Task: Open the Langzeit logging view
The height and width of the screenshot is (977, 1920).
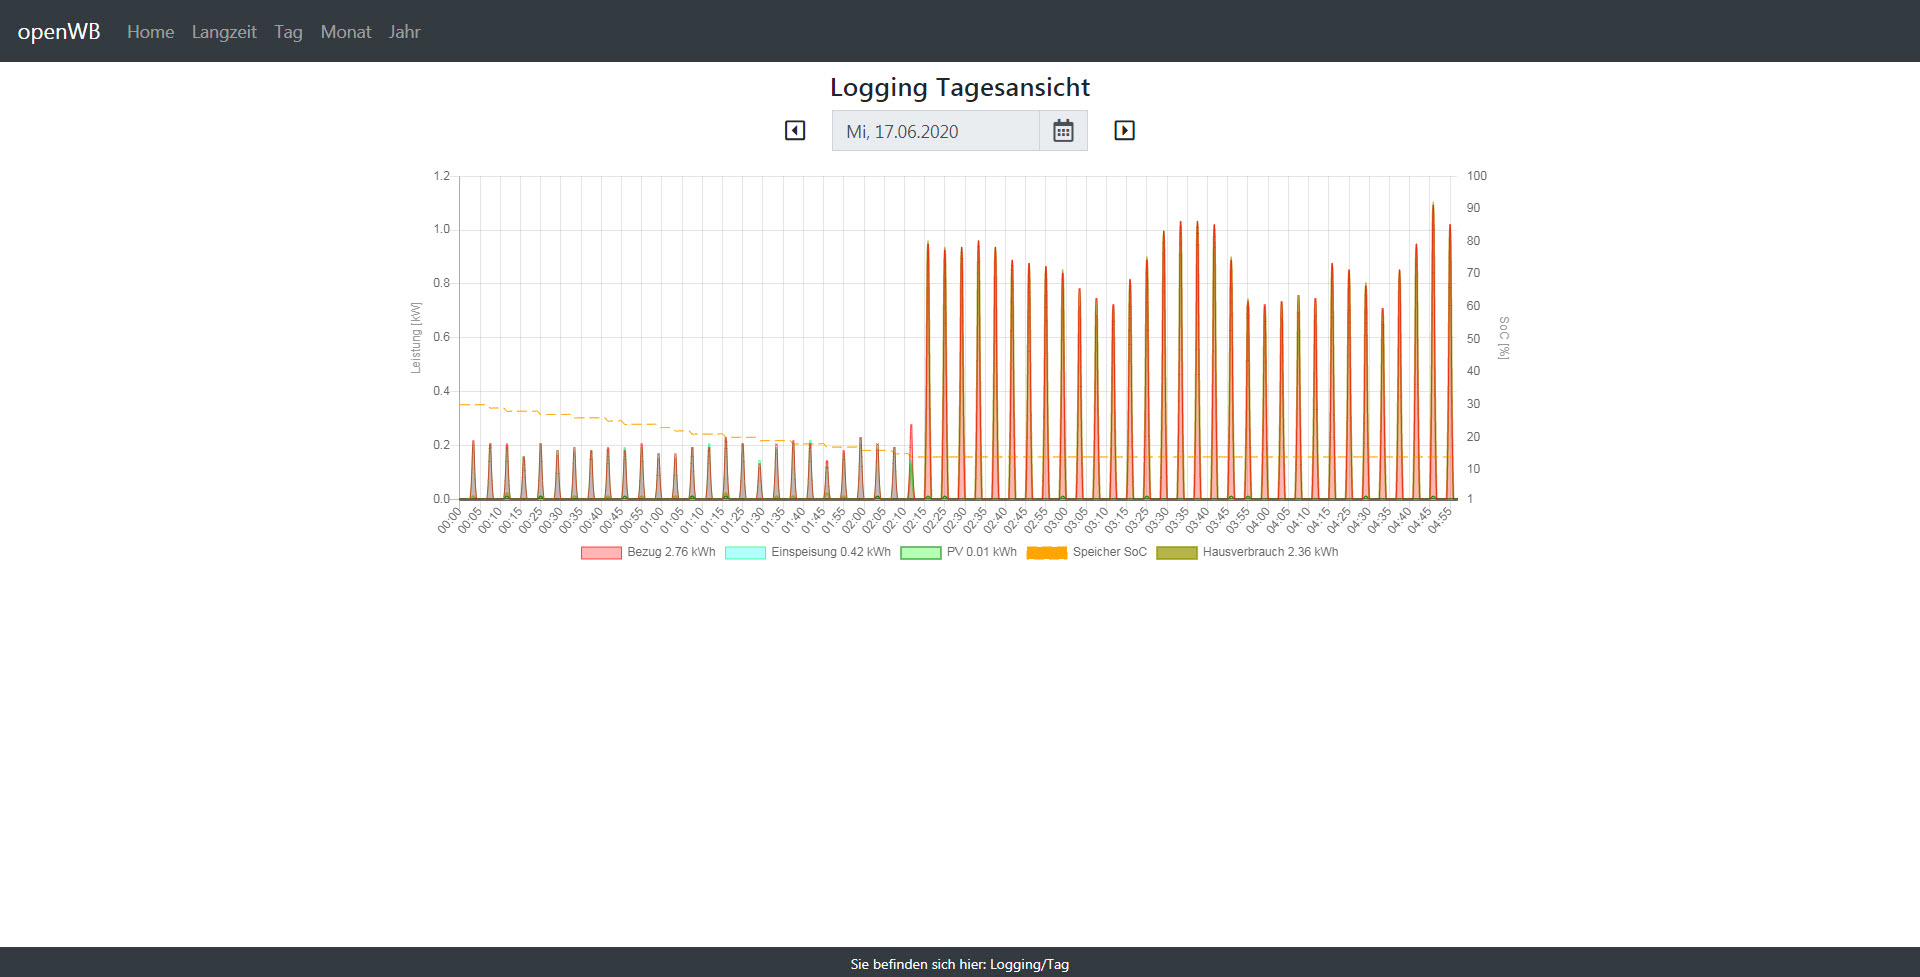Action: point(224,32)
